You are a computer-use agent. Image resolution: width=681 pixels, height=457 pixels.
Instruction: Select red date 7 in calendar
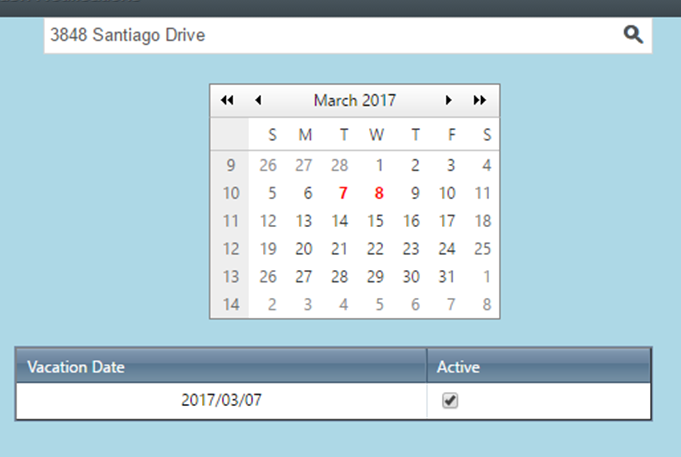343,193
